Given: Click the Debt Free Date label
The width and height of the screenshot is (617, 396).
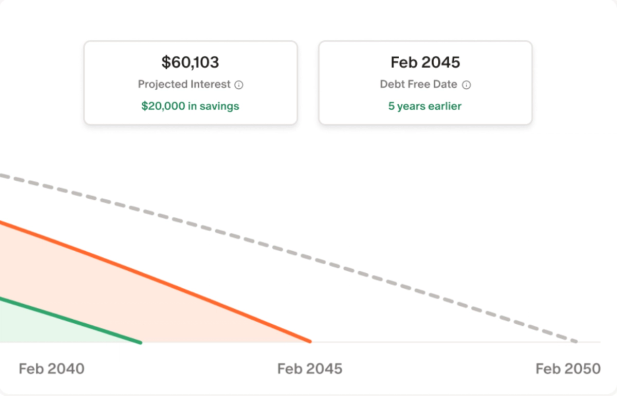Looking at the screenshot, I should coord(418,84).
